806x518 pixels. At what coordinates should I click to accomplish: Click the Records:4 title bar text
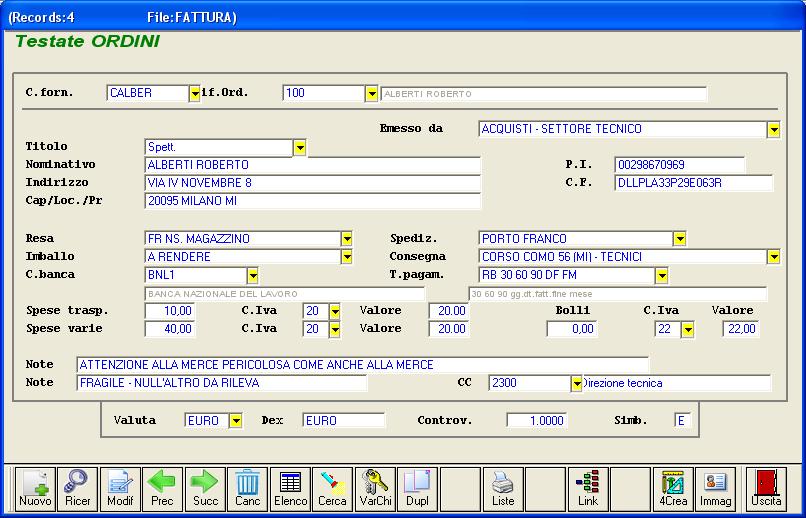pos(42,17)
